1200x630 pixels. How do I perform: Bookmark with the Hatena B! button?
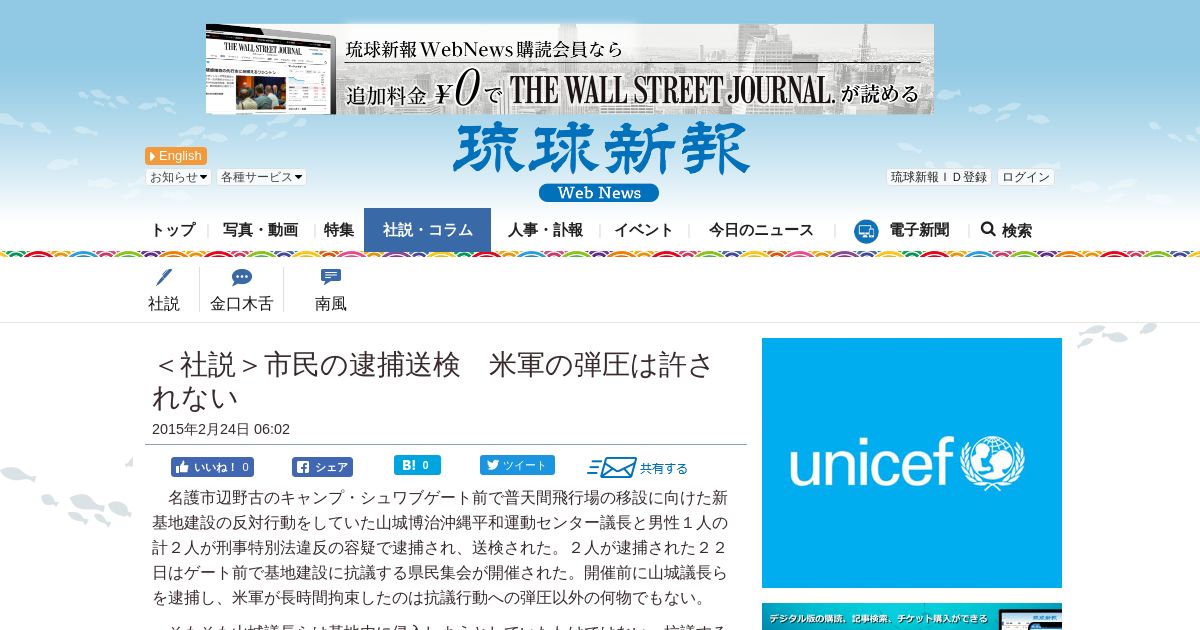click(x=417, y=465)
